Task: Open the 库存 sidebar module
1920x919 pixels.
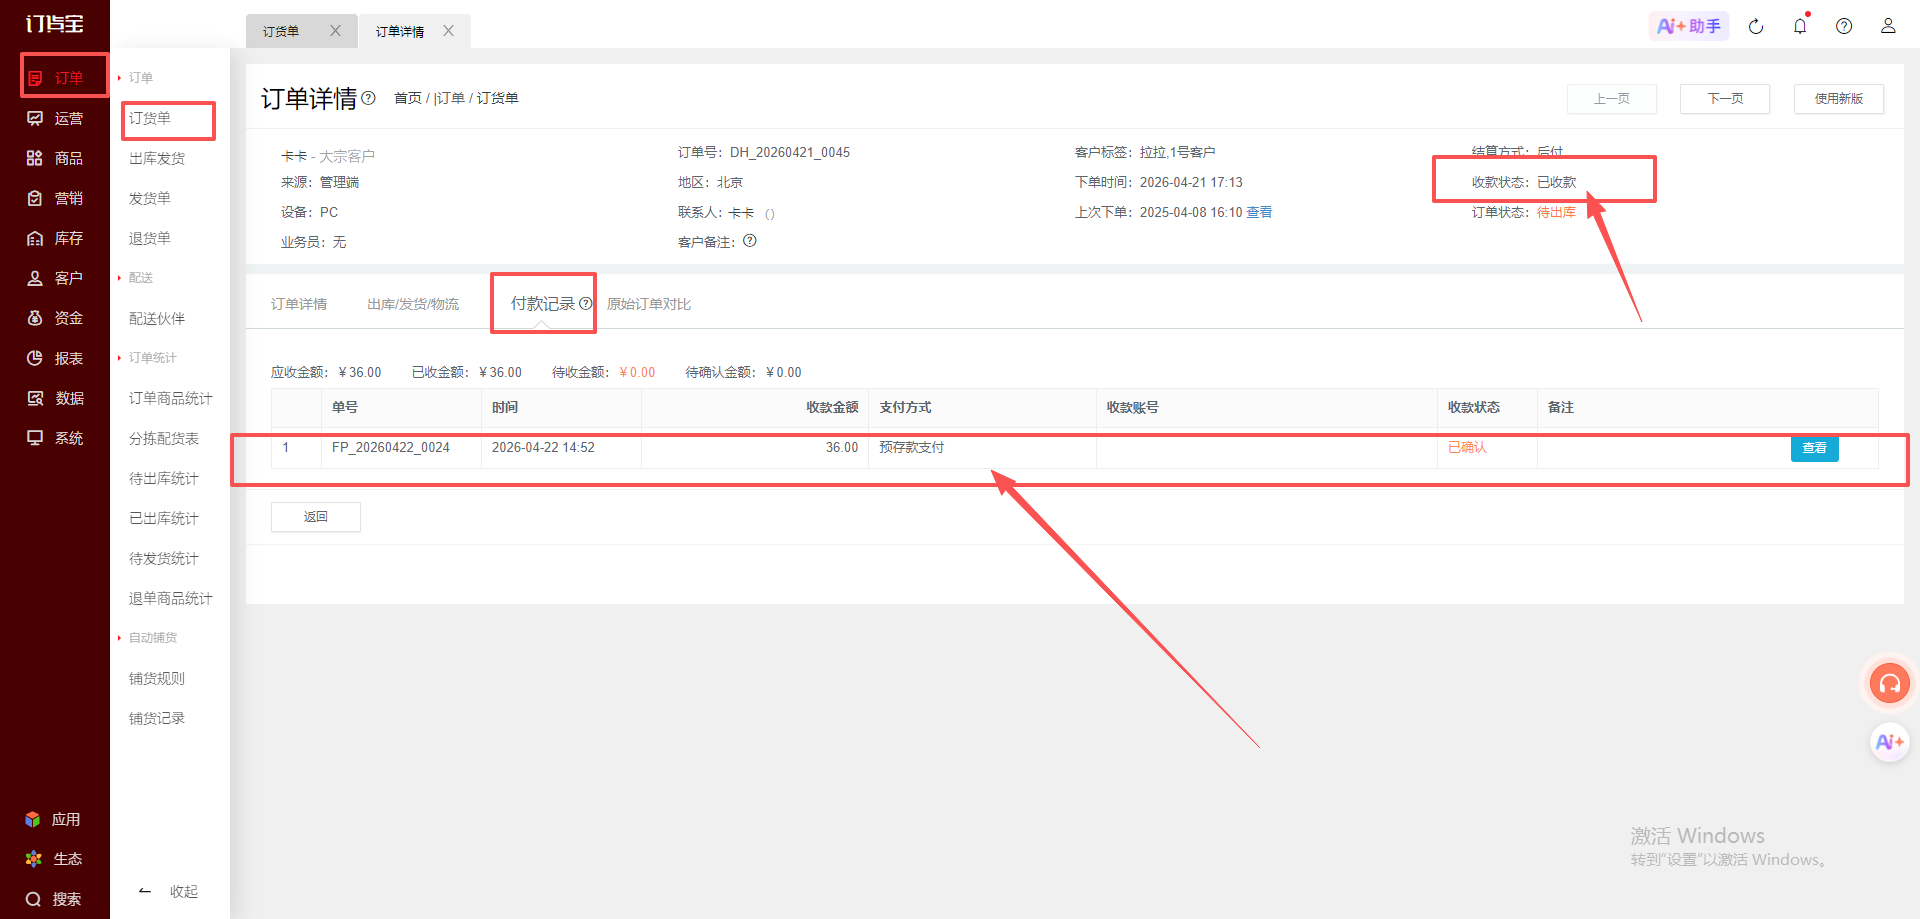Action: coord(55,238)
